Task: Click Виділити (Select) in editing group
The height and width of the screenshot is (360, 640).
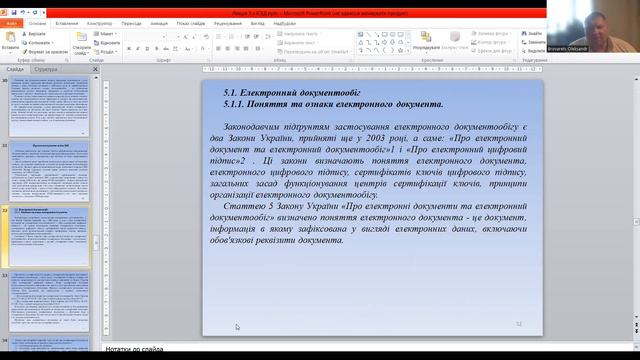Action: point(533,51)
